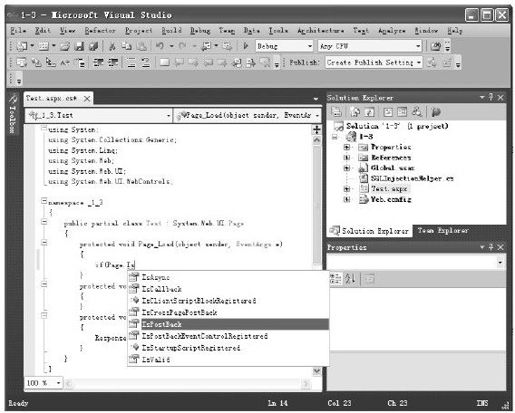Click the Cut toolbar icon
This screenshot has height=413, width=515.
pyautogui.click(x=112, y=46)
